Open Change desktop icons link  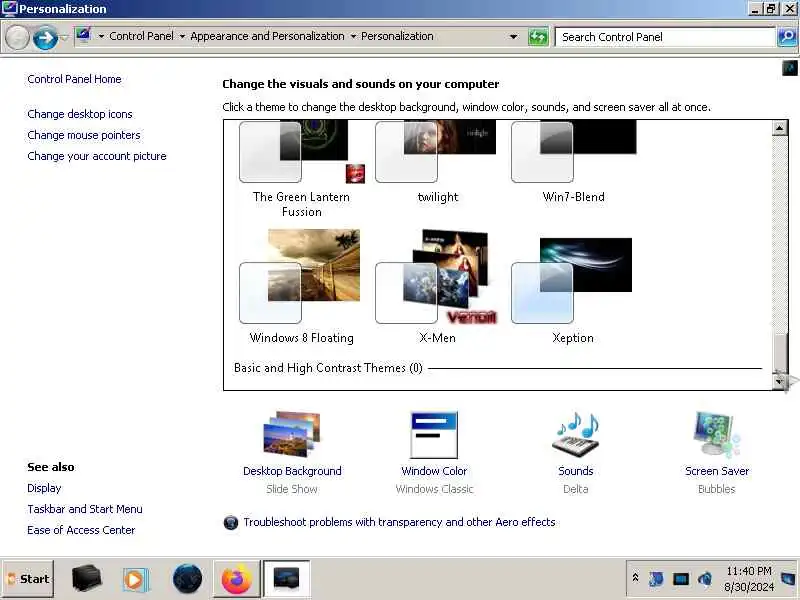[x=80, y=114]
